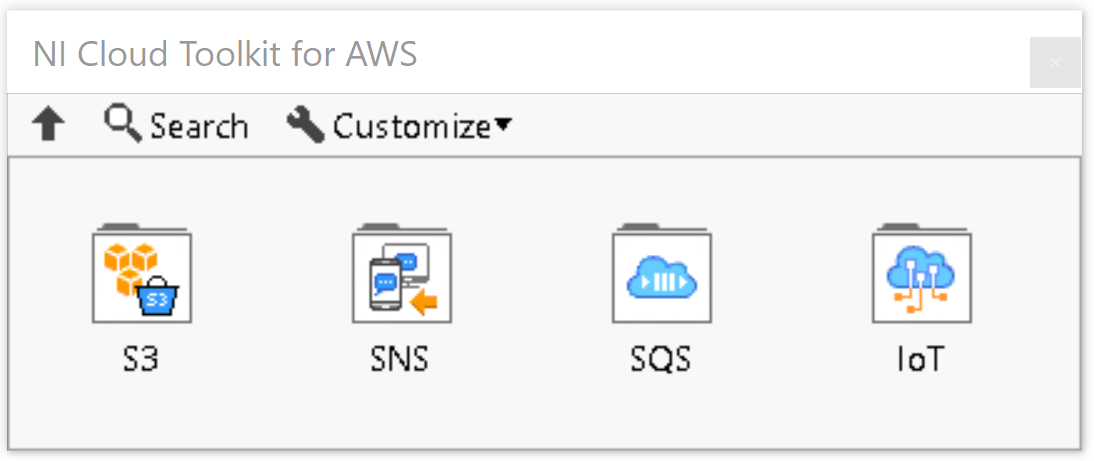Screen dimensions: 1094x461
Task: Open the S3 palette folder icon
Action: [142, 273]
